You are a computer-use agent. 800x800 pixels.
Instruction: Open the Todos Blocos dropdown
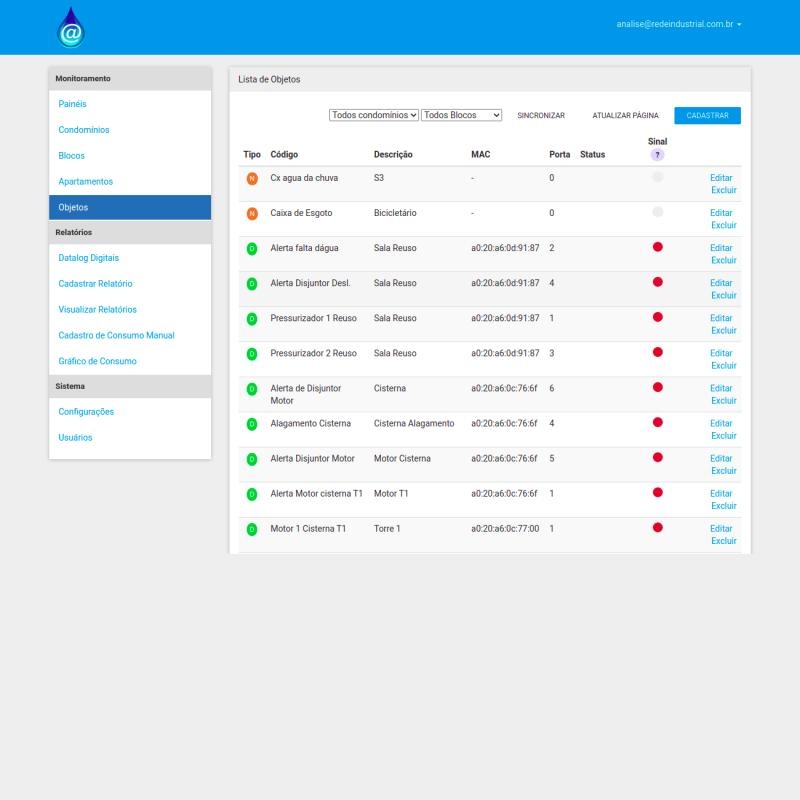coord(461,115)
